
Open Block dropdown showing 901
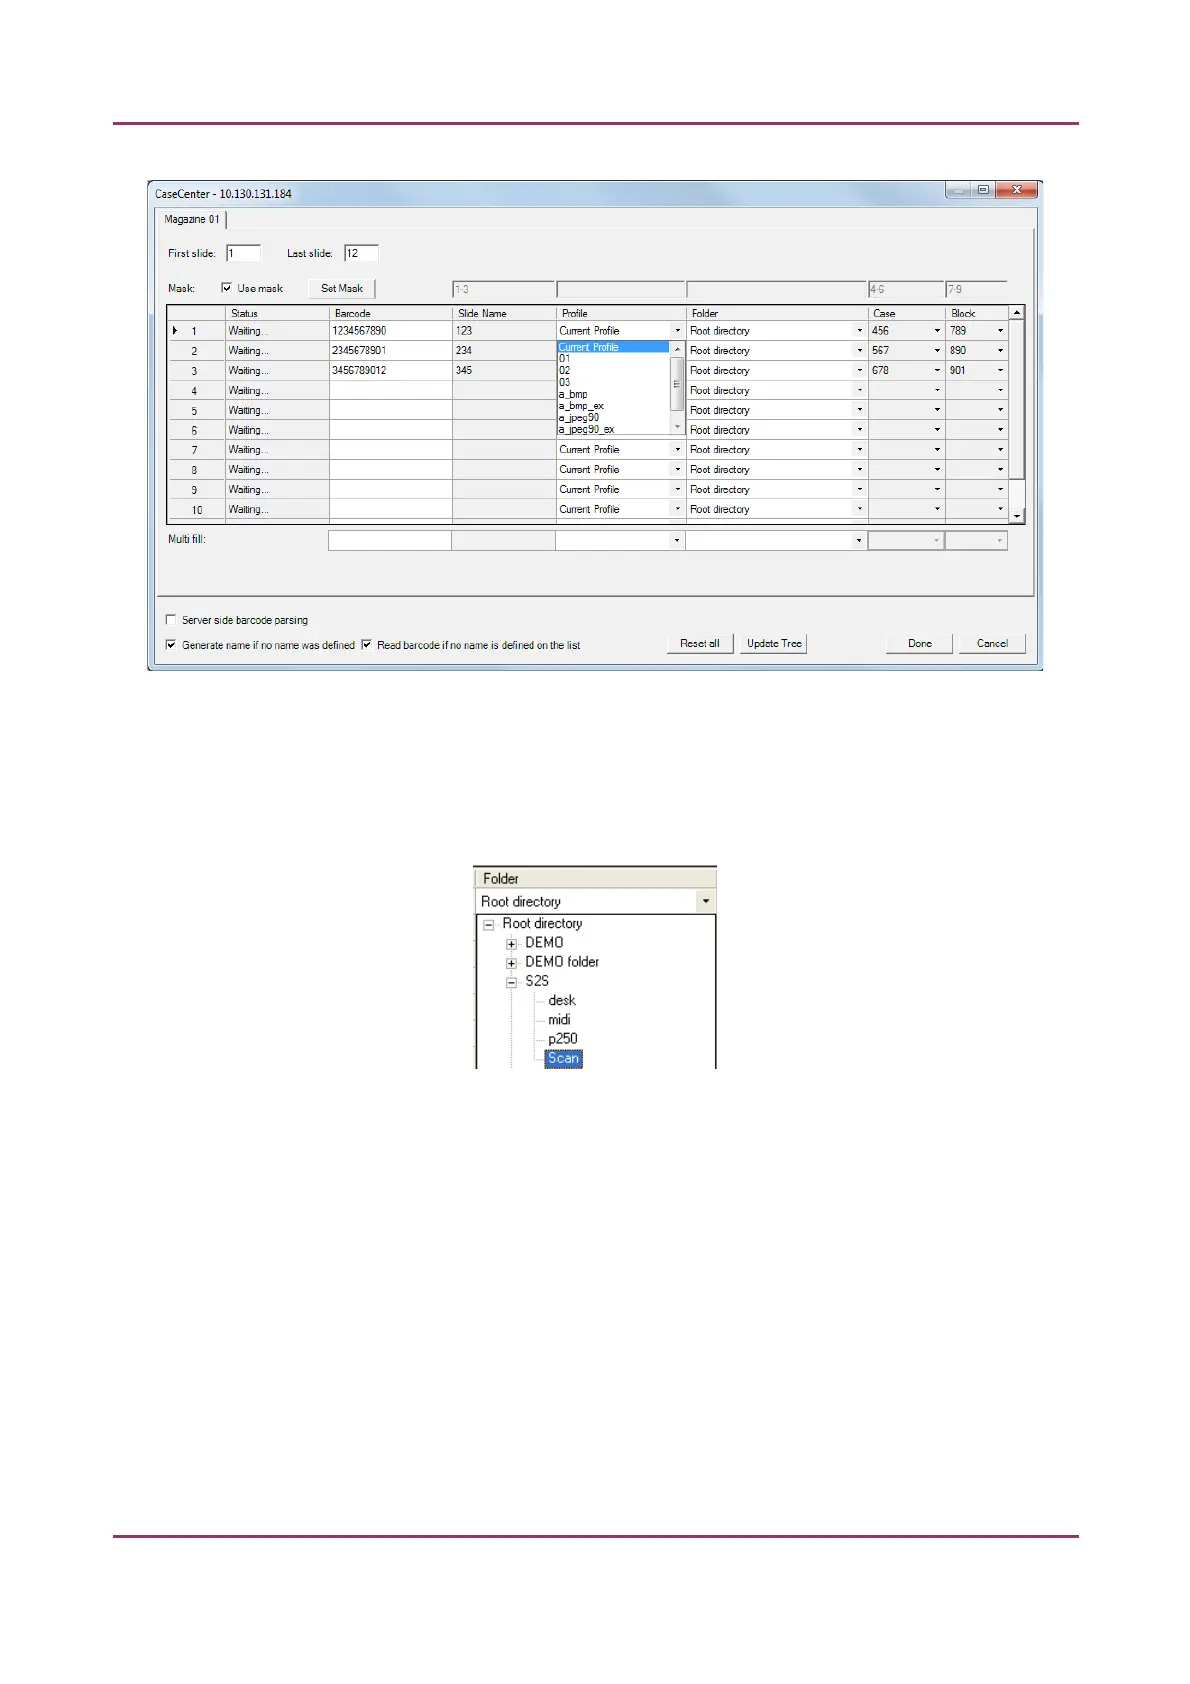[x=1000, y=371]
